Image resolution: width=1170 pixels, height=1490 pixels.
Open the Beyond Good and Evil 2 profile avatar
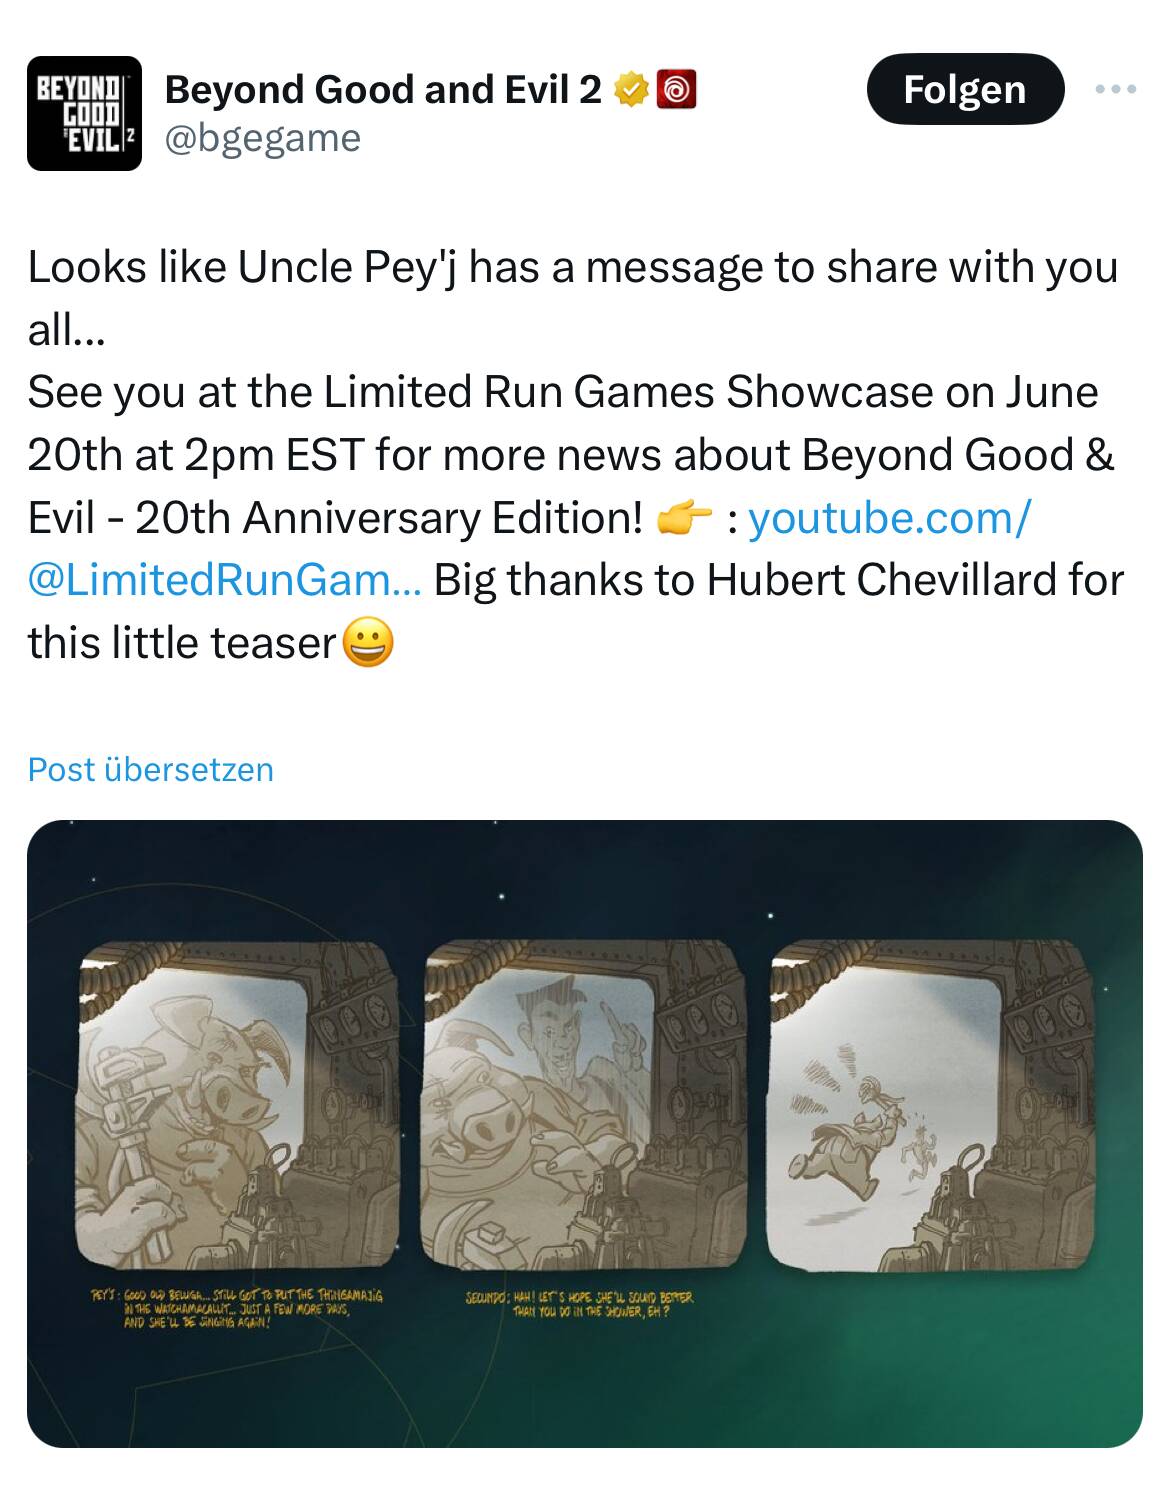coord(84,113)
